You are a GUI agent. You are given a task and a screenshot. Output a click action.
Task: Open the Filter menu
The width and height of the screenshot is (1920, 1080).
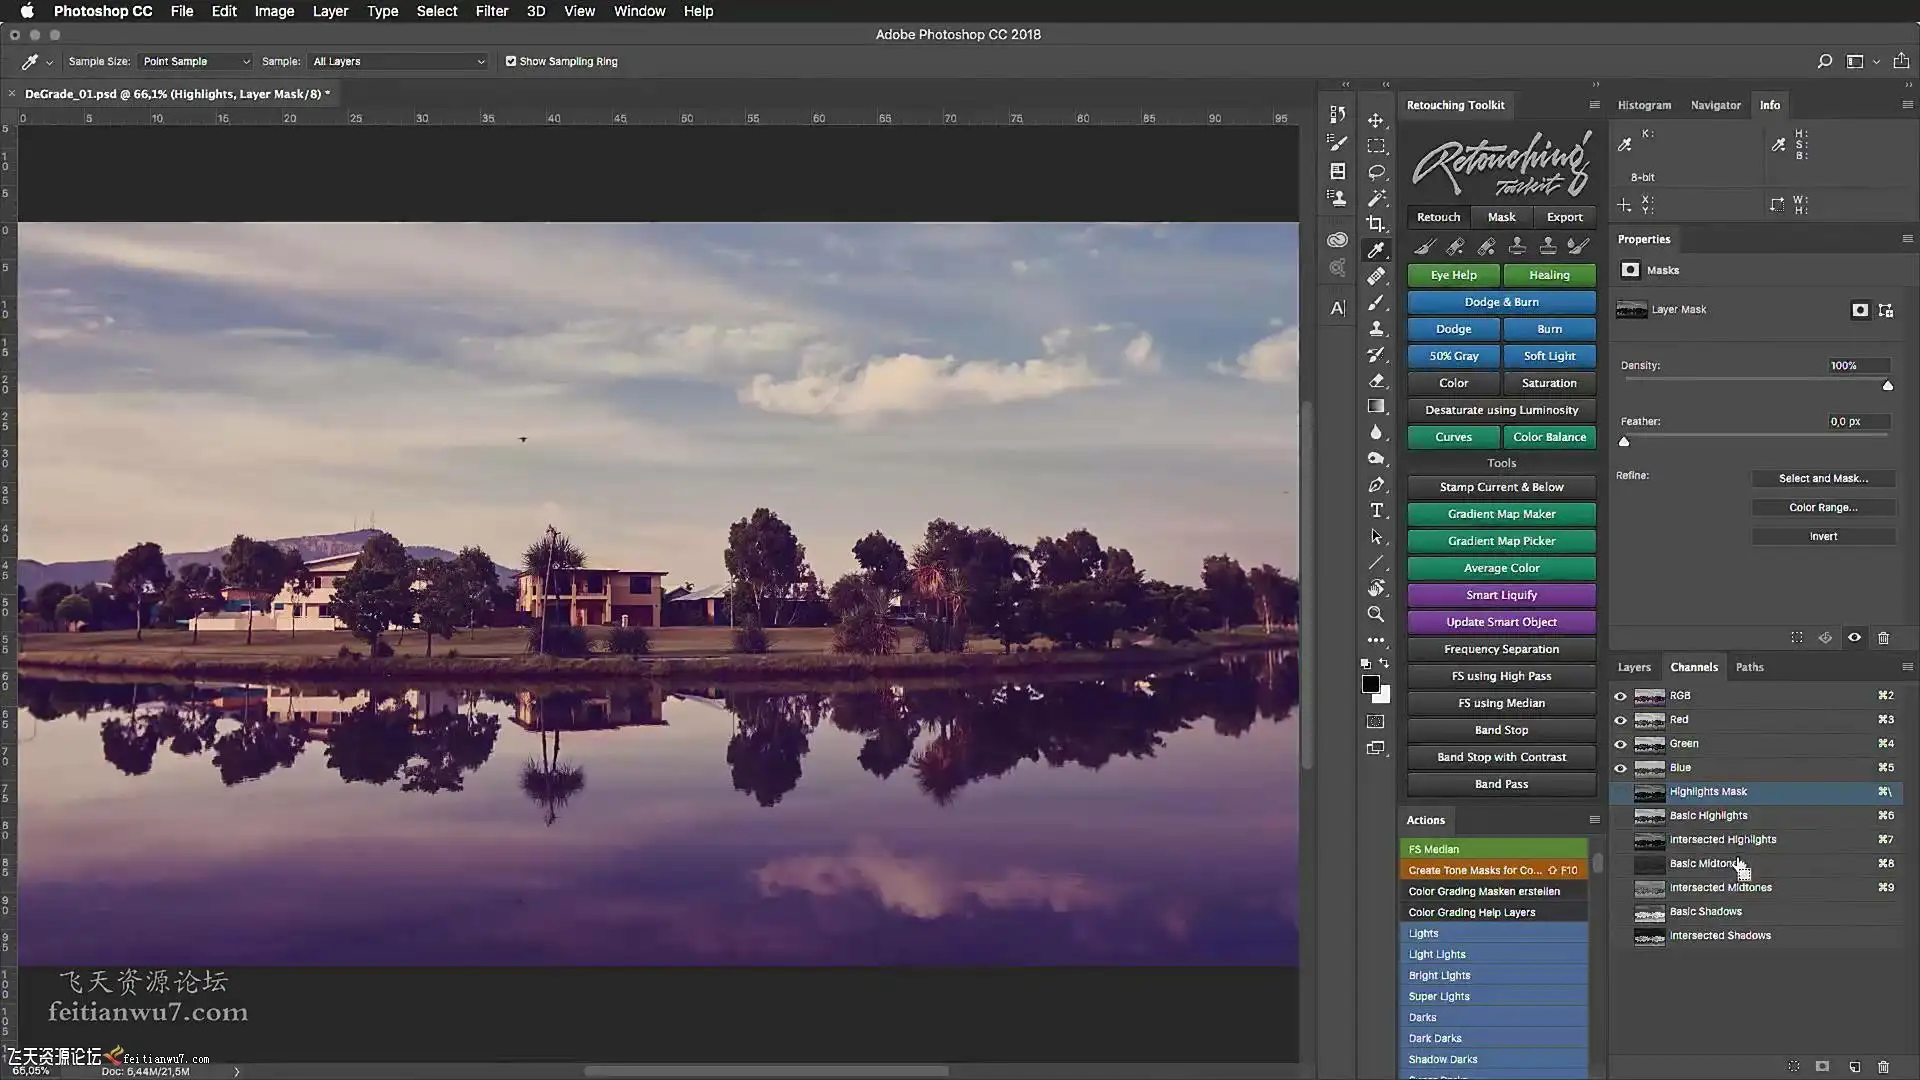[x=491, y=11]
